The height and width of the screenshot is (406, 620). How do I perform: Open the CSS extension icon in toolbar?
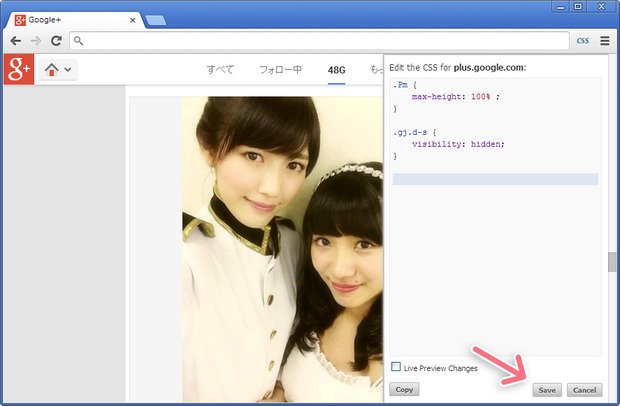(x=582, y=41)
